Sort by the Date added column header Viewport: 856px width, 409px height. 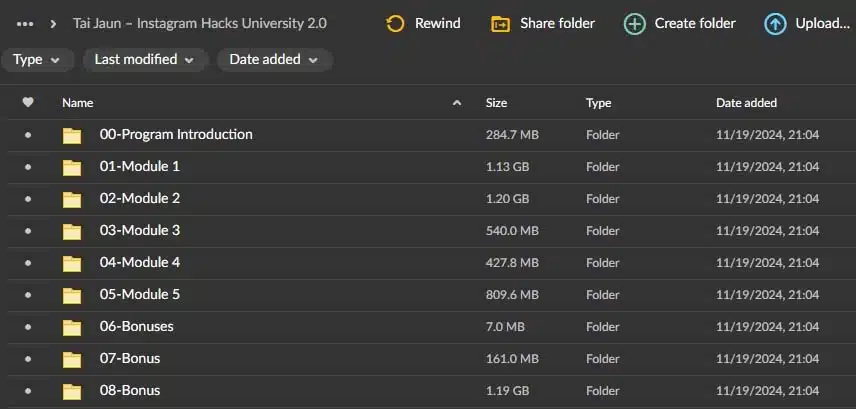pyautogui.click(x=746, y=103)
